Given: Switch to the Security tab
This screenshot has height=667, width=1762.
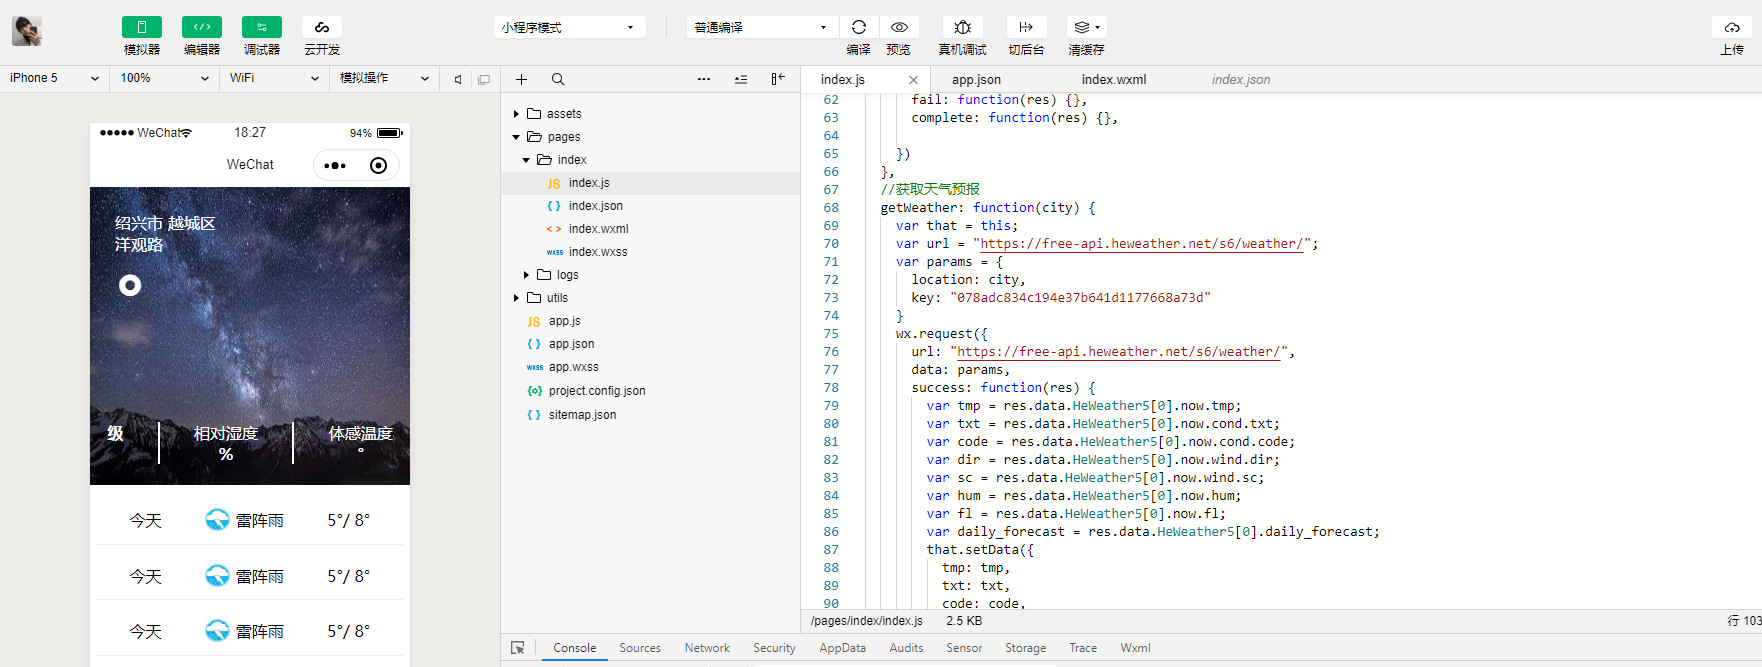Looking at the screenshot, I should [x=774, y=648].
